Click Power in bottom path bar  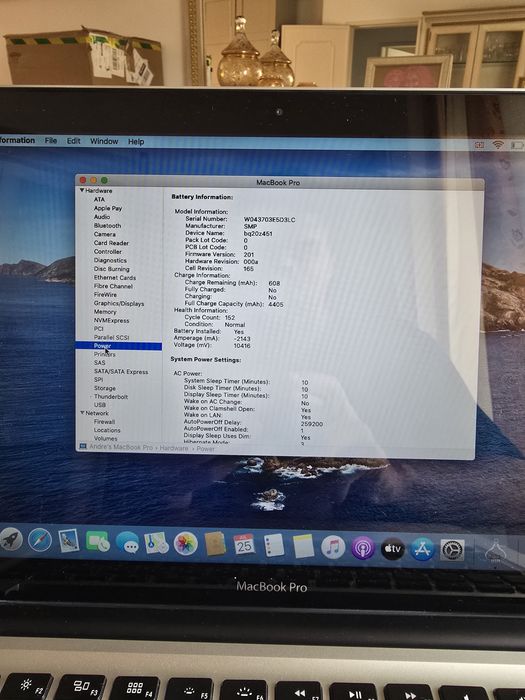coord(205,448)
